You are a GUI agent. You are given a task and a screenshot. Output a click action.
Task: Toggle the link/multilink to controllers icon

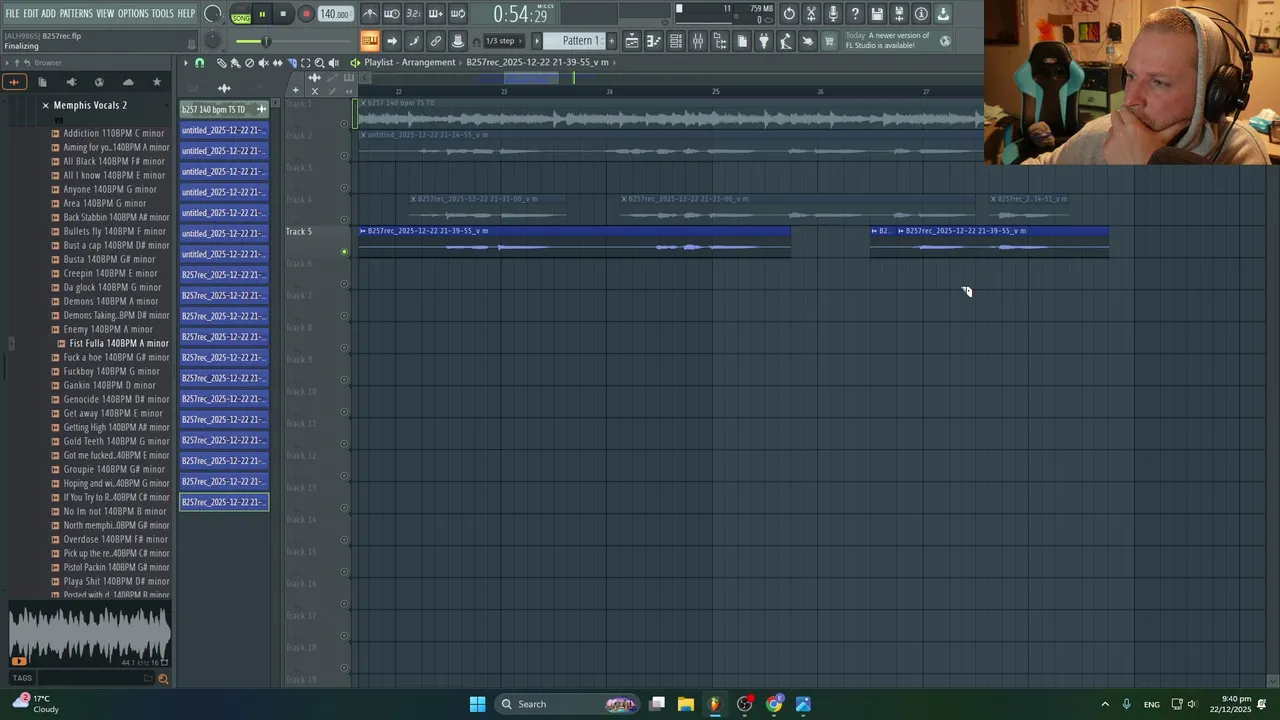tap(436, 41)
